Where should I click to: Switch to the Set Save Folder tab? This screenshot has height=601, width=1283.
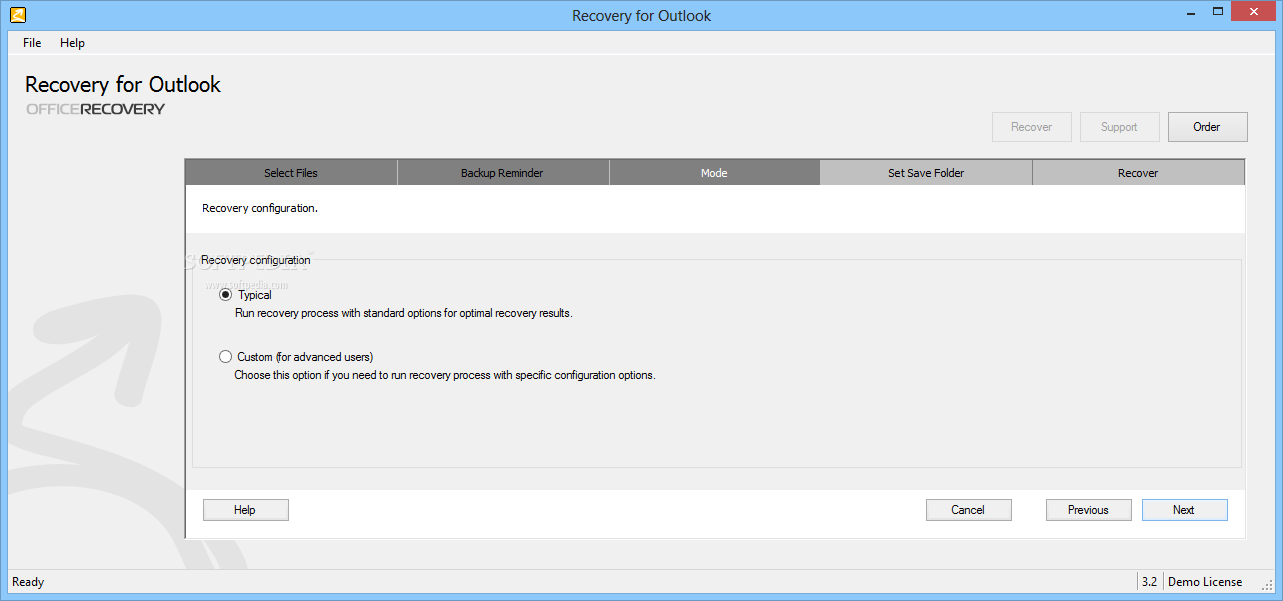tap(926, 173)
